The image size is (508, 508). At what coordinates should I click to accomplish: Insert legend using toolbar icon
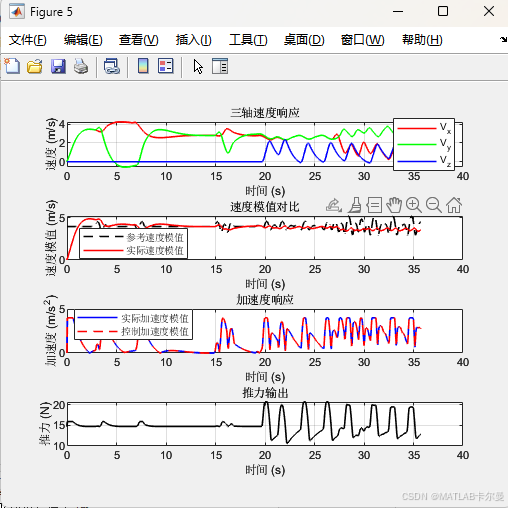[166, 66]
